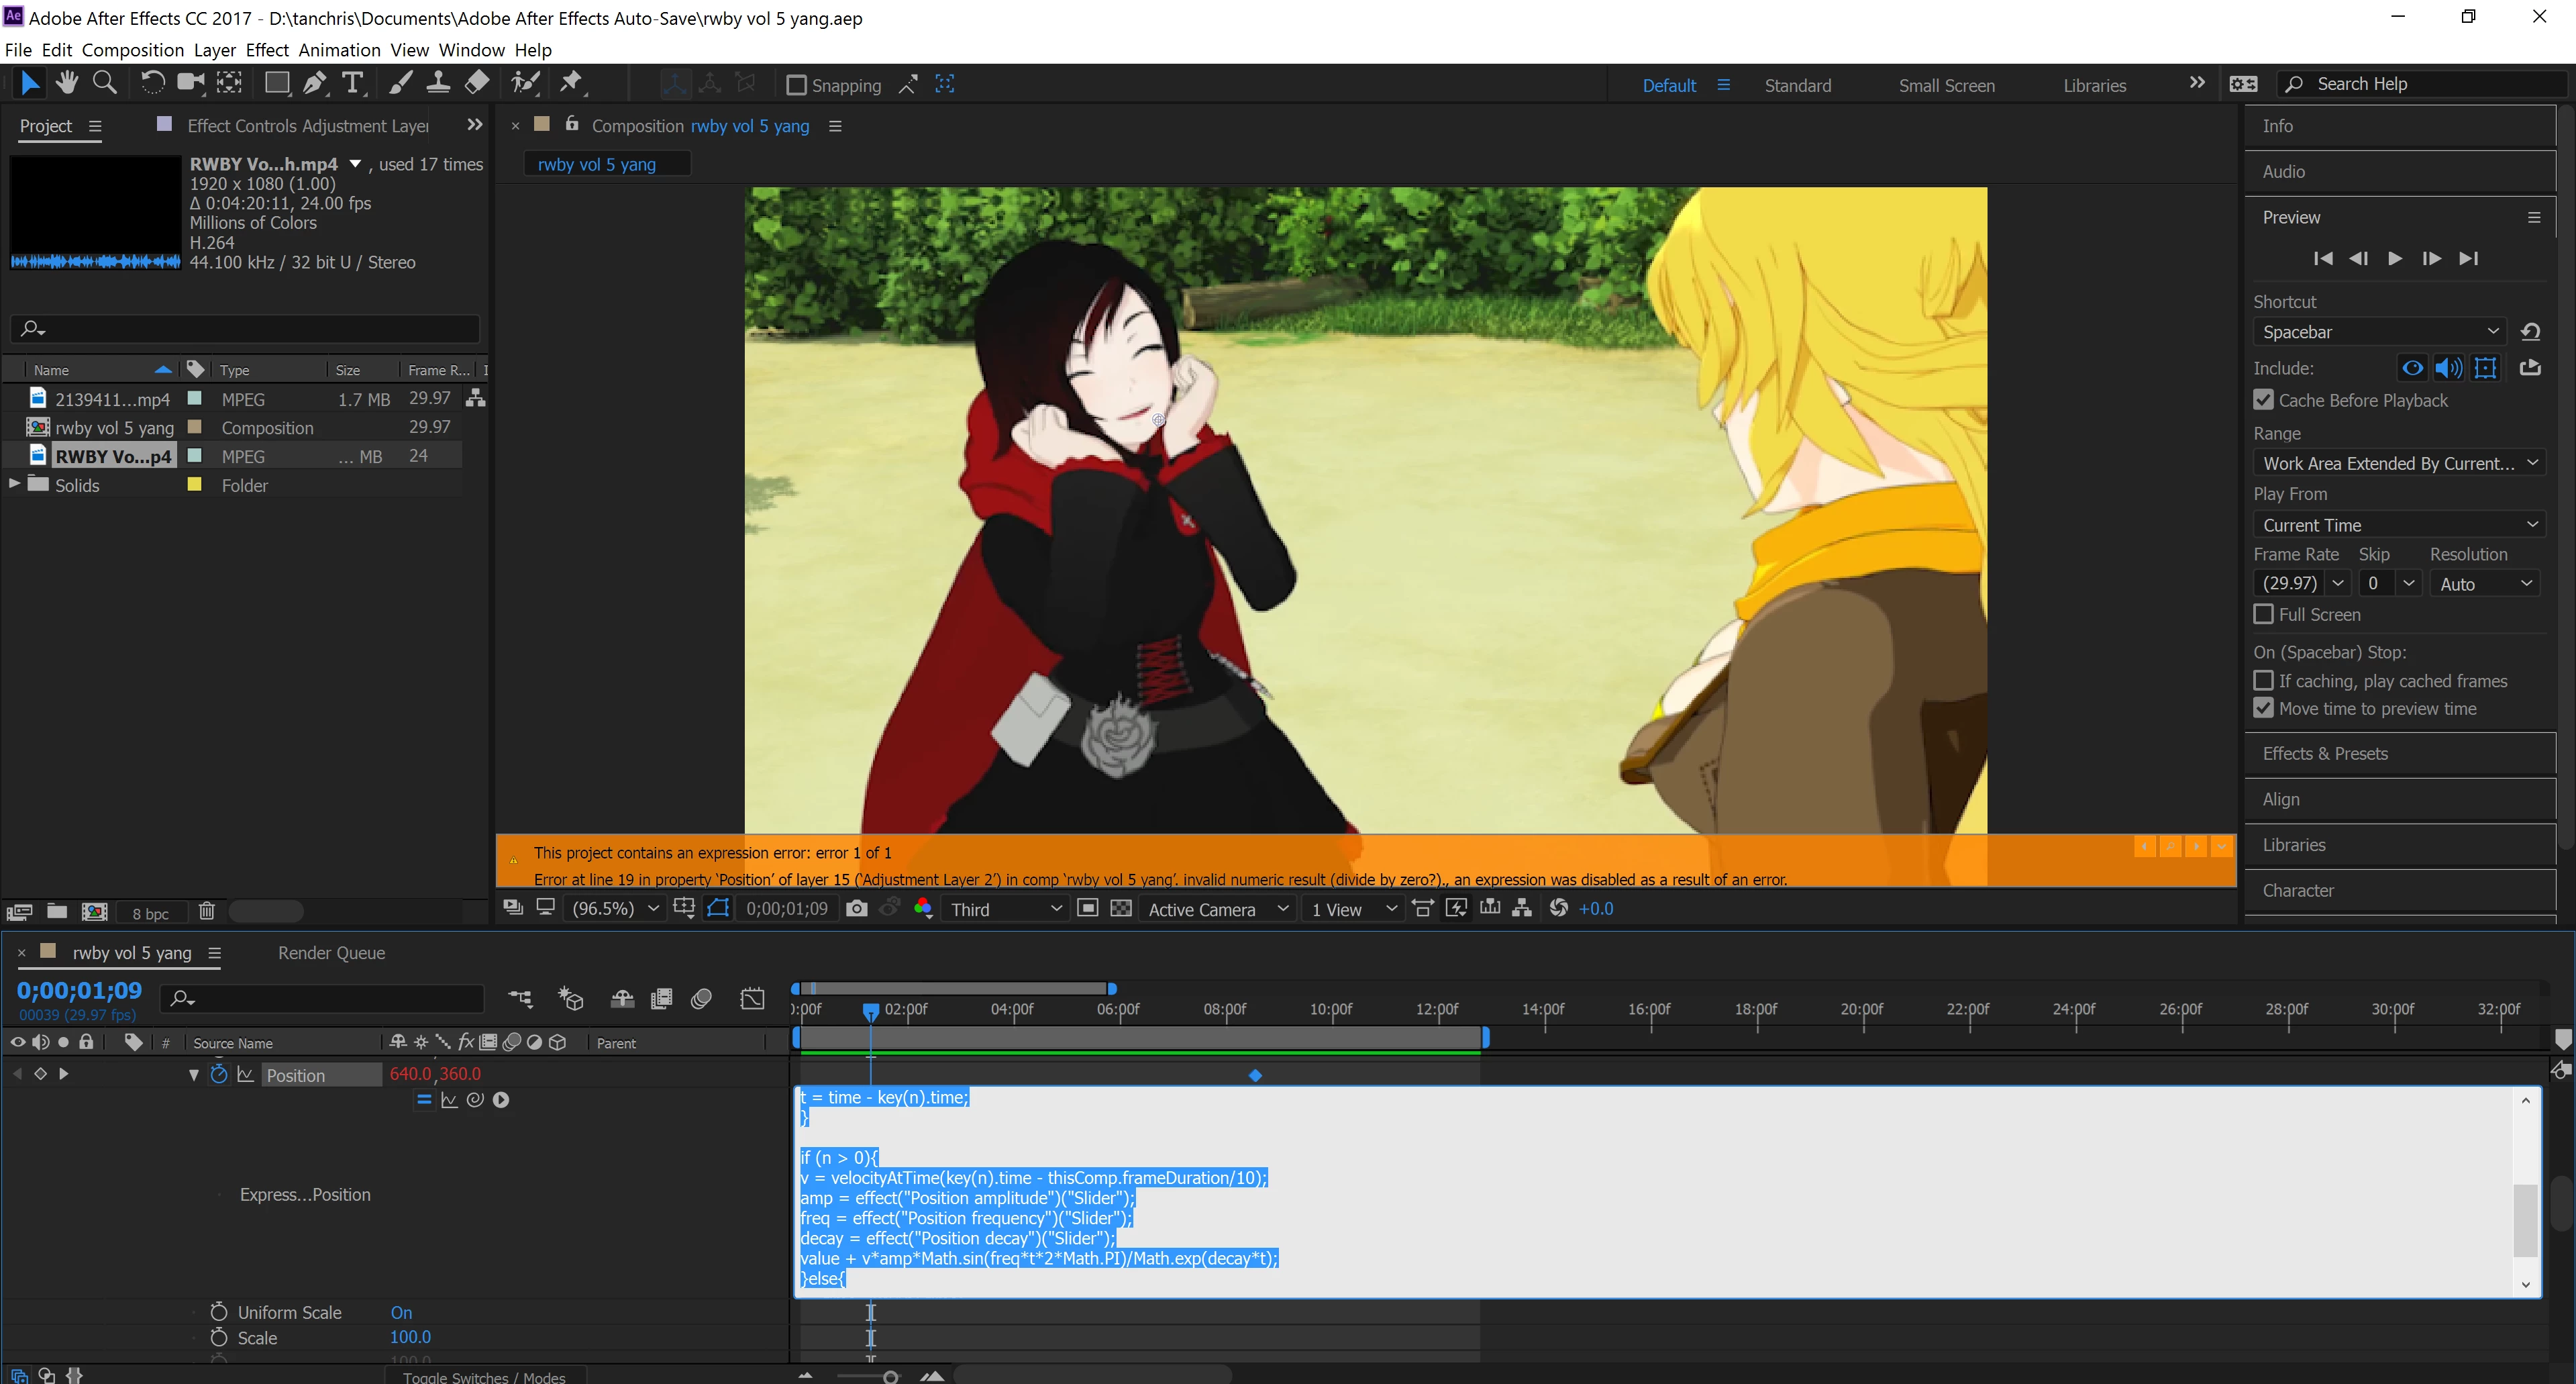The width and height of the screenshot is (2576, 1384).
Task: Click Toggle Switches / Modes button
Action: tap(484, 1376)
